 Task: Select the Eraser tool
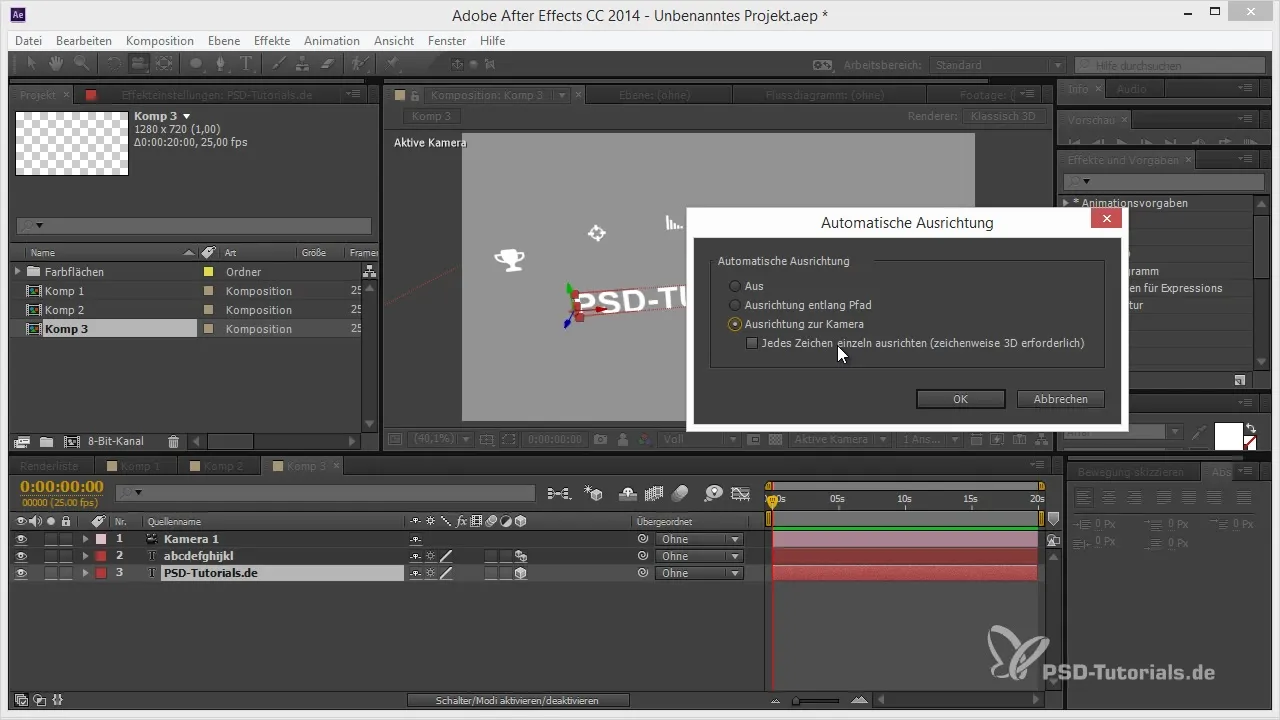pyautogui.click(x=328, y=64)
